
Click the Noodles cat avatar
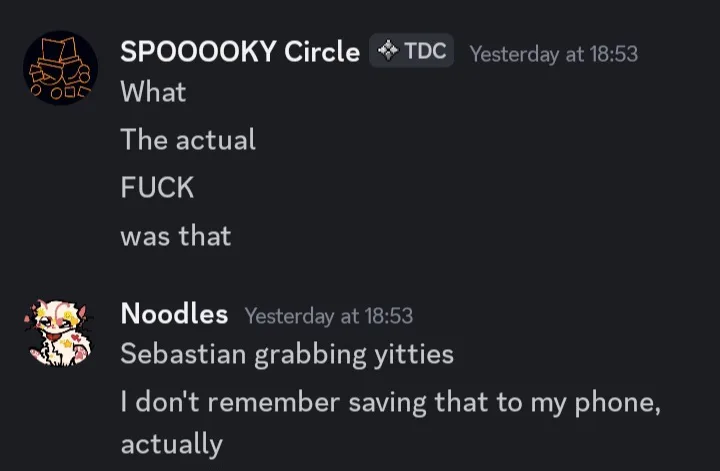[60, 331]
